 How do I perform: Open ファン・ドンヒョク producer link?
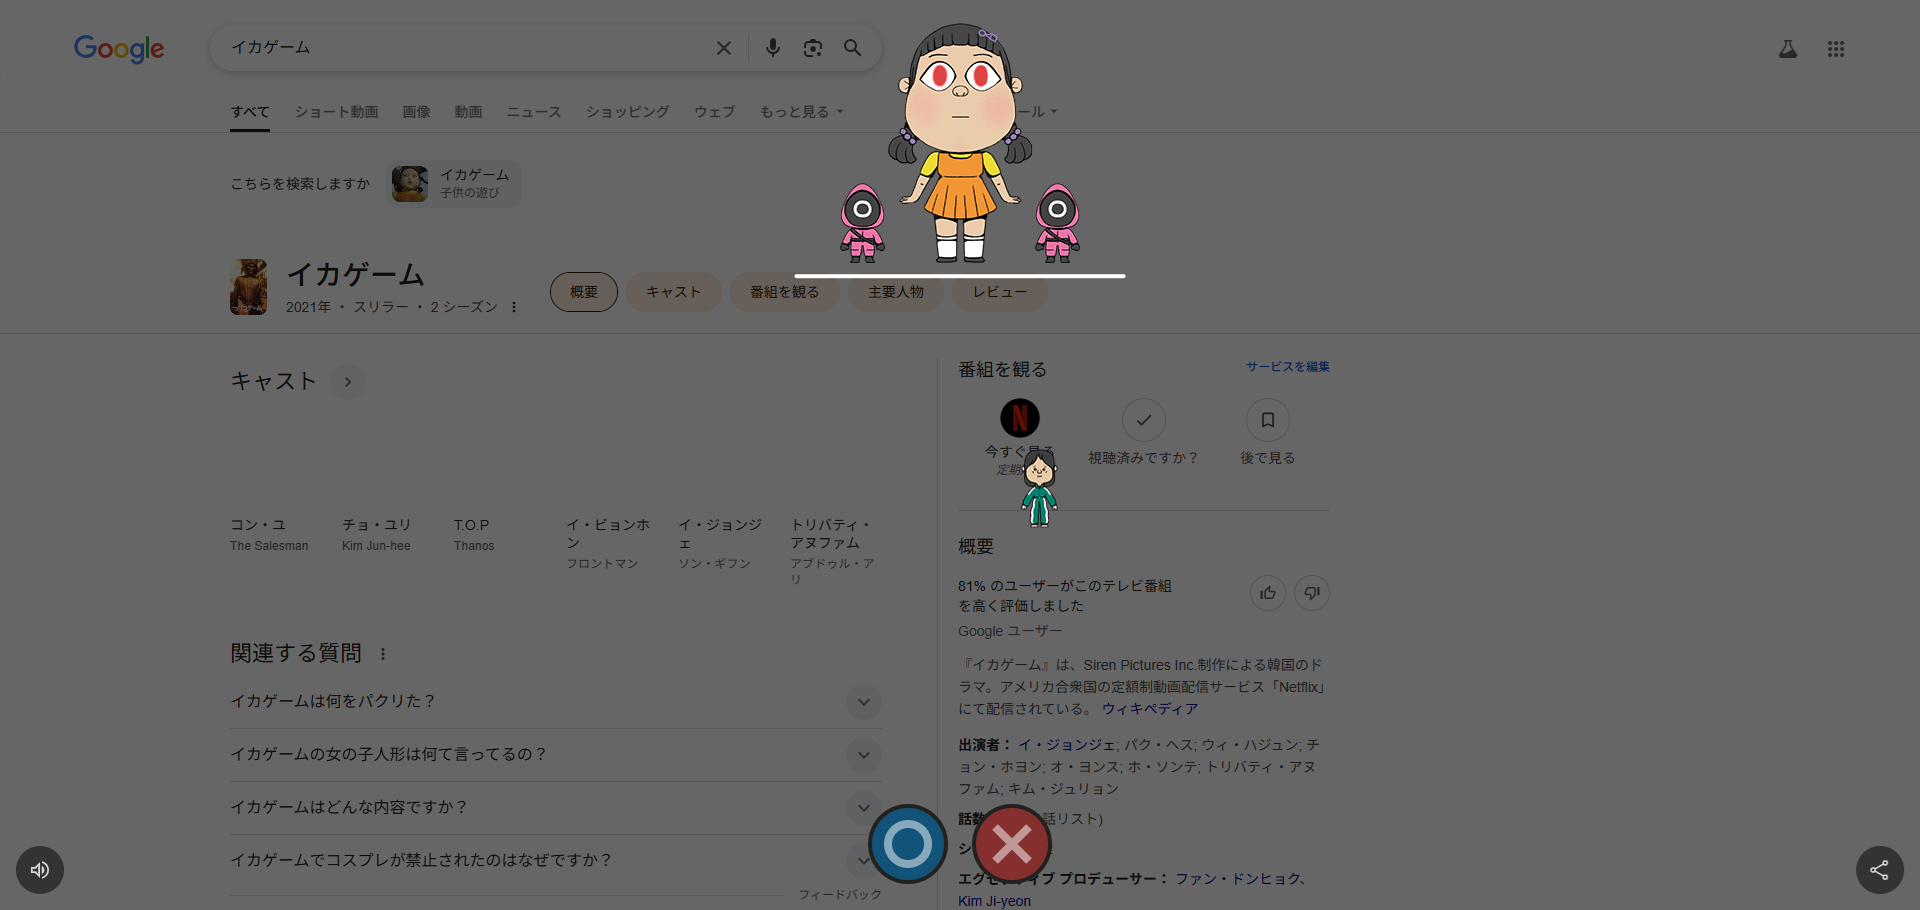coord(1239,879)
